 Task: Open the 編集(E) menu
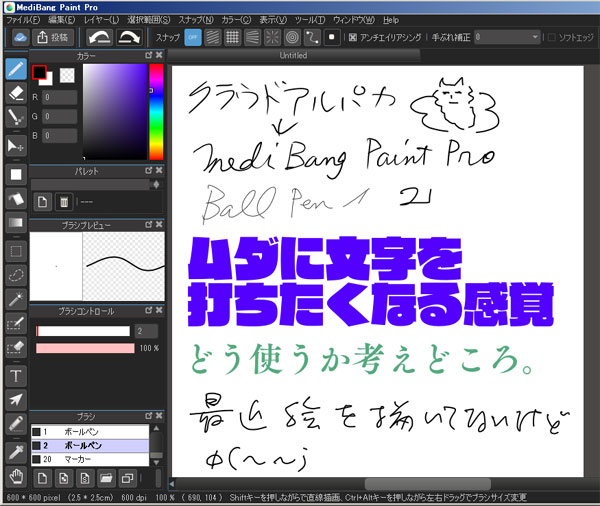(62, 20)
